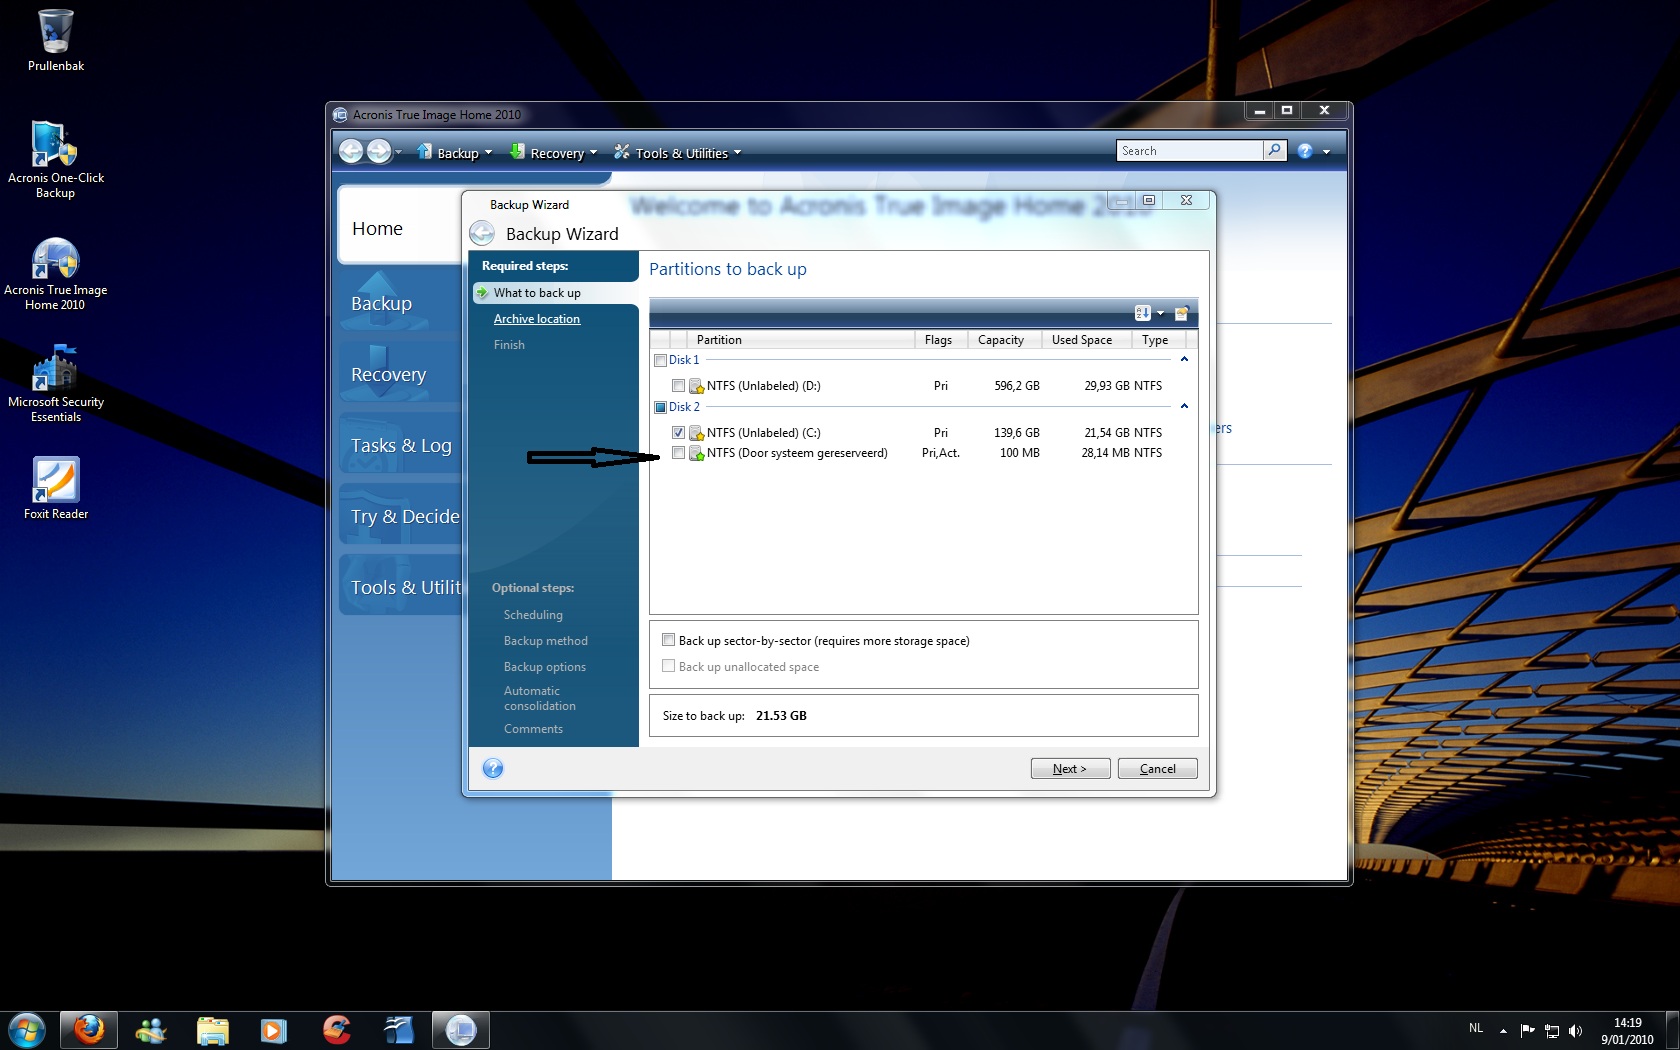This screenshot has height=1050, width=1680.
Task: Open the Backup sidebar section
Action: point(398,303)
